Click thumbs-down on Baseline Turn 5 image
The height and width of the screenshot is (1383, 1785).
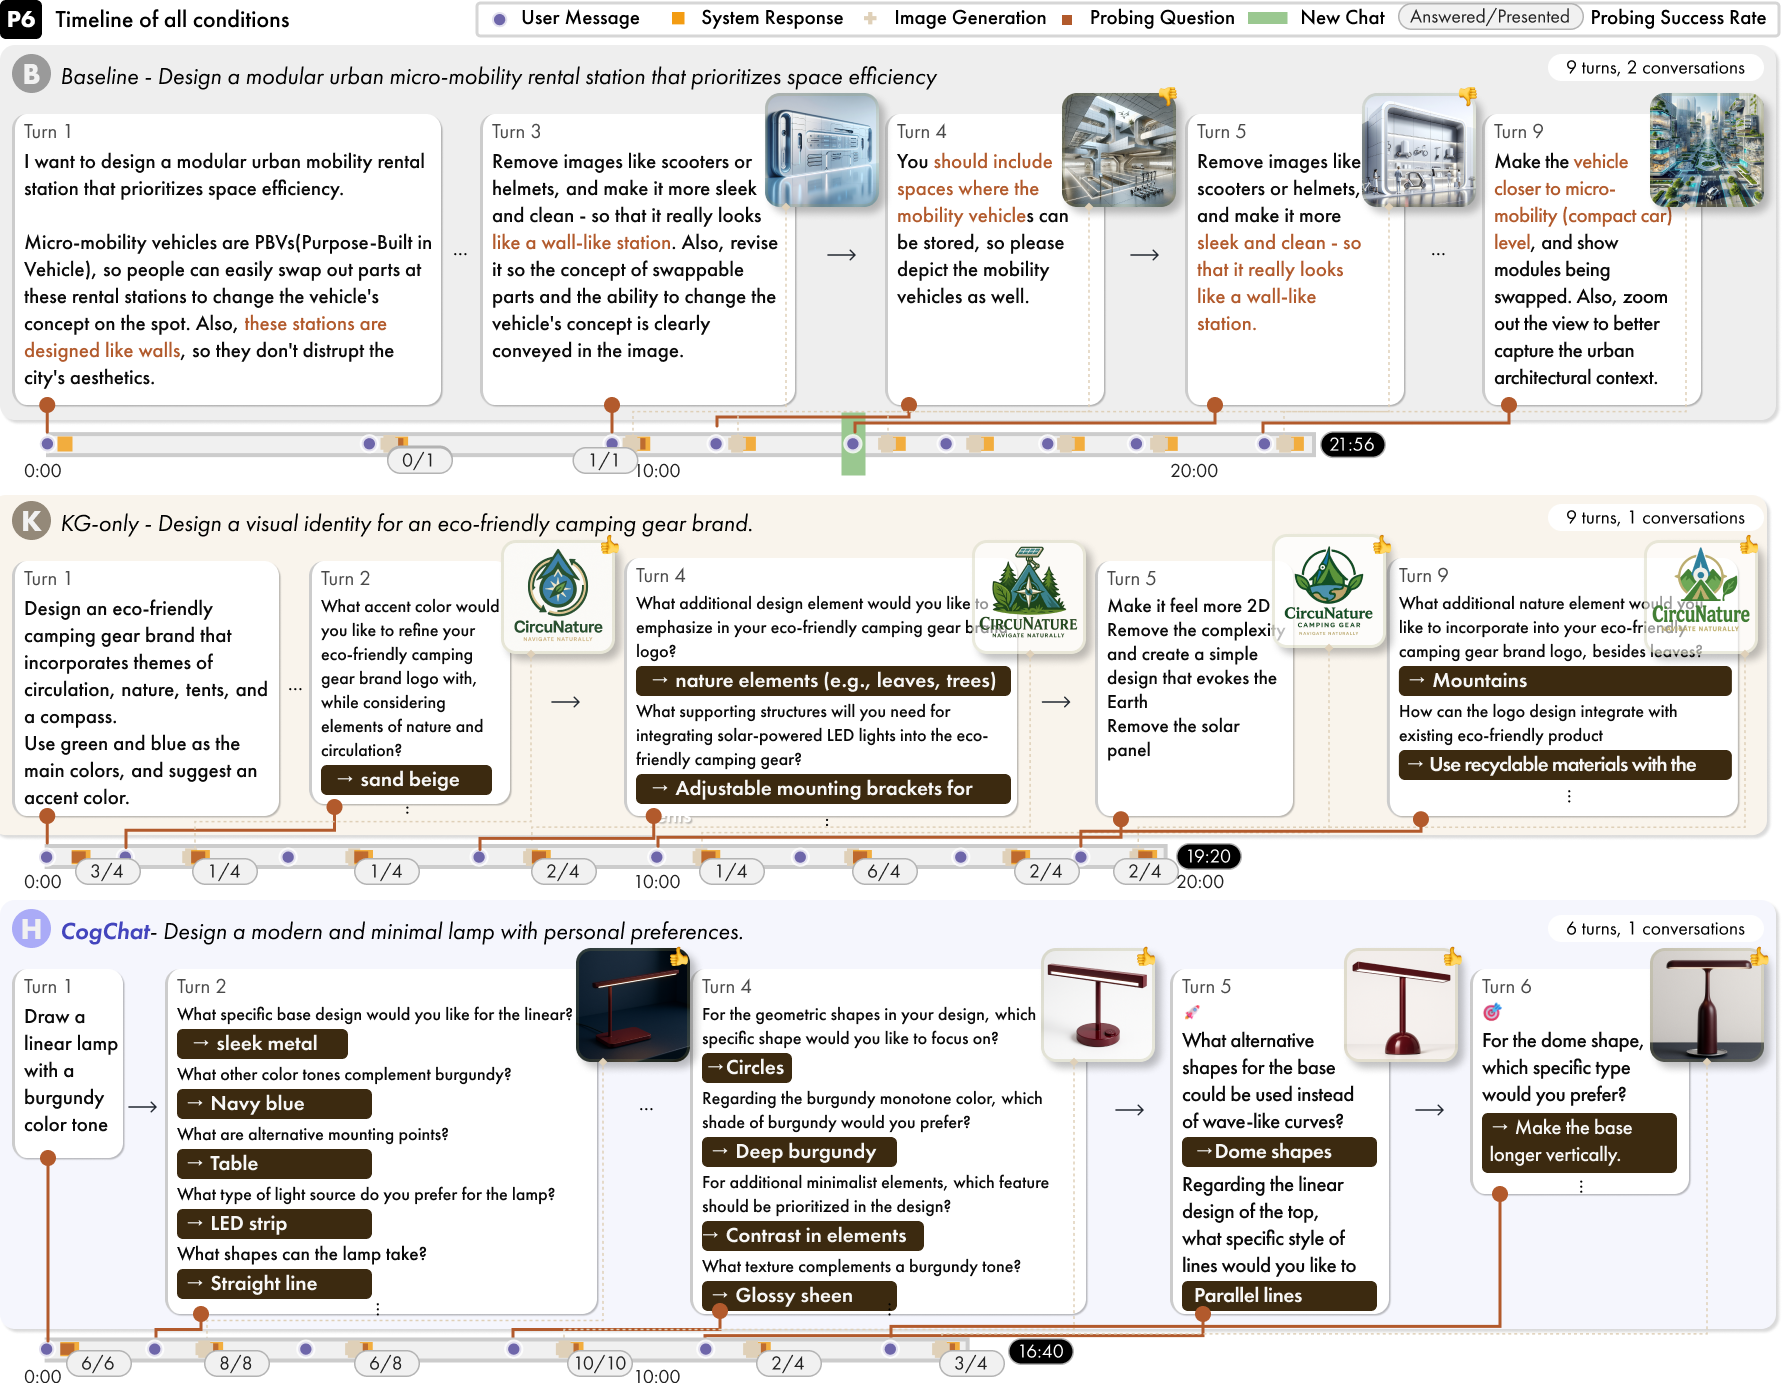pyautogui.click(x=1467, y=95)
